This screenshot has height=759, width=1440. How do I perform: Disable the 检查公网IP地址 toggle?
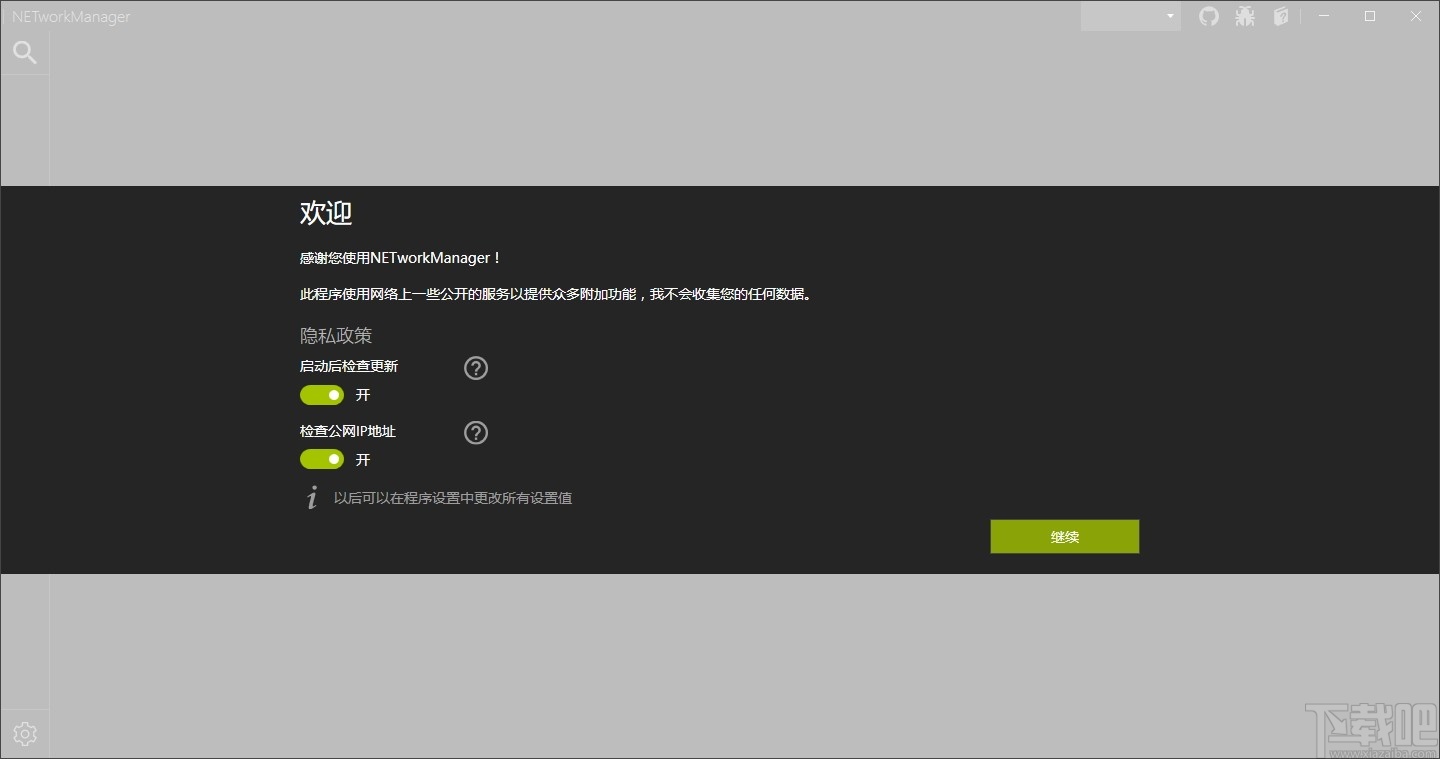pos(321,459)
